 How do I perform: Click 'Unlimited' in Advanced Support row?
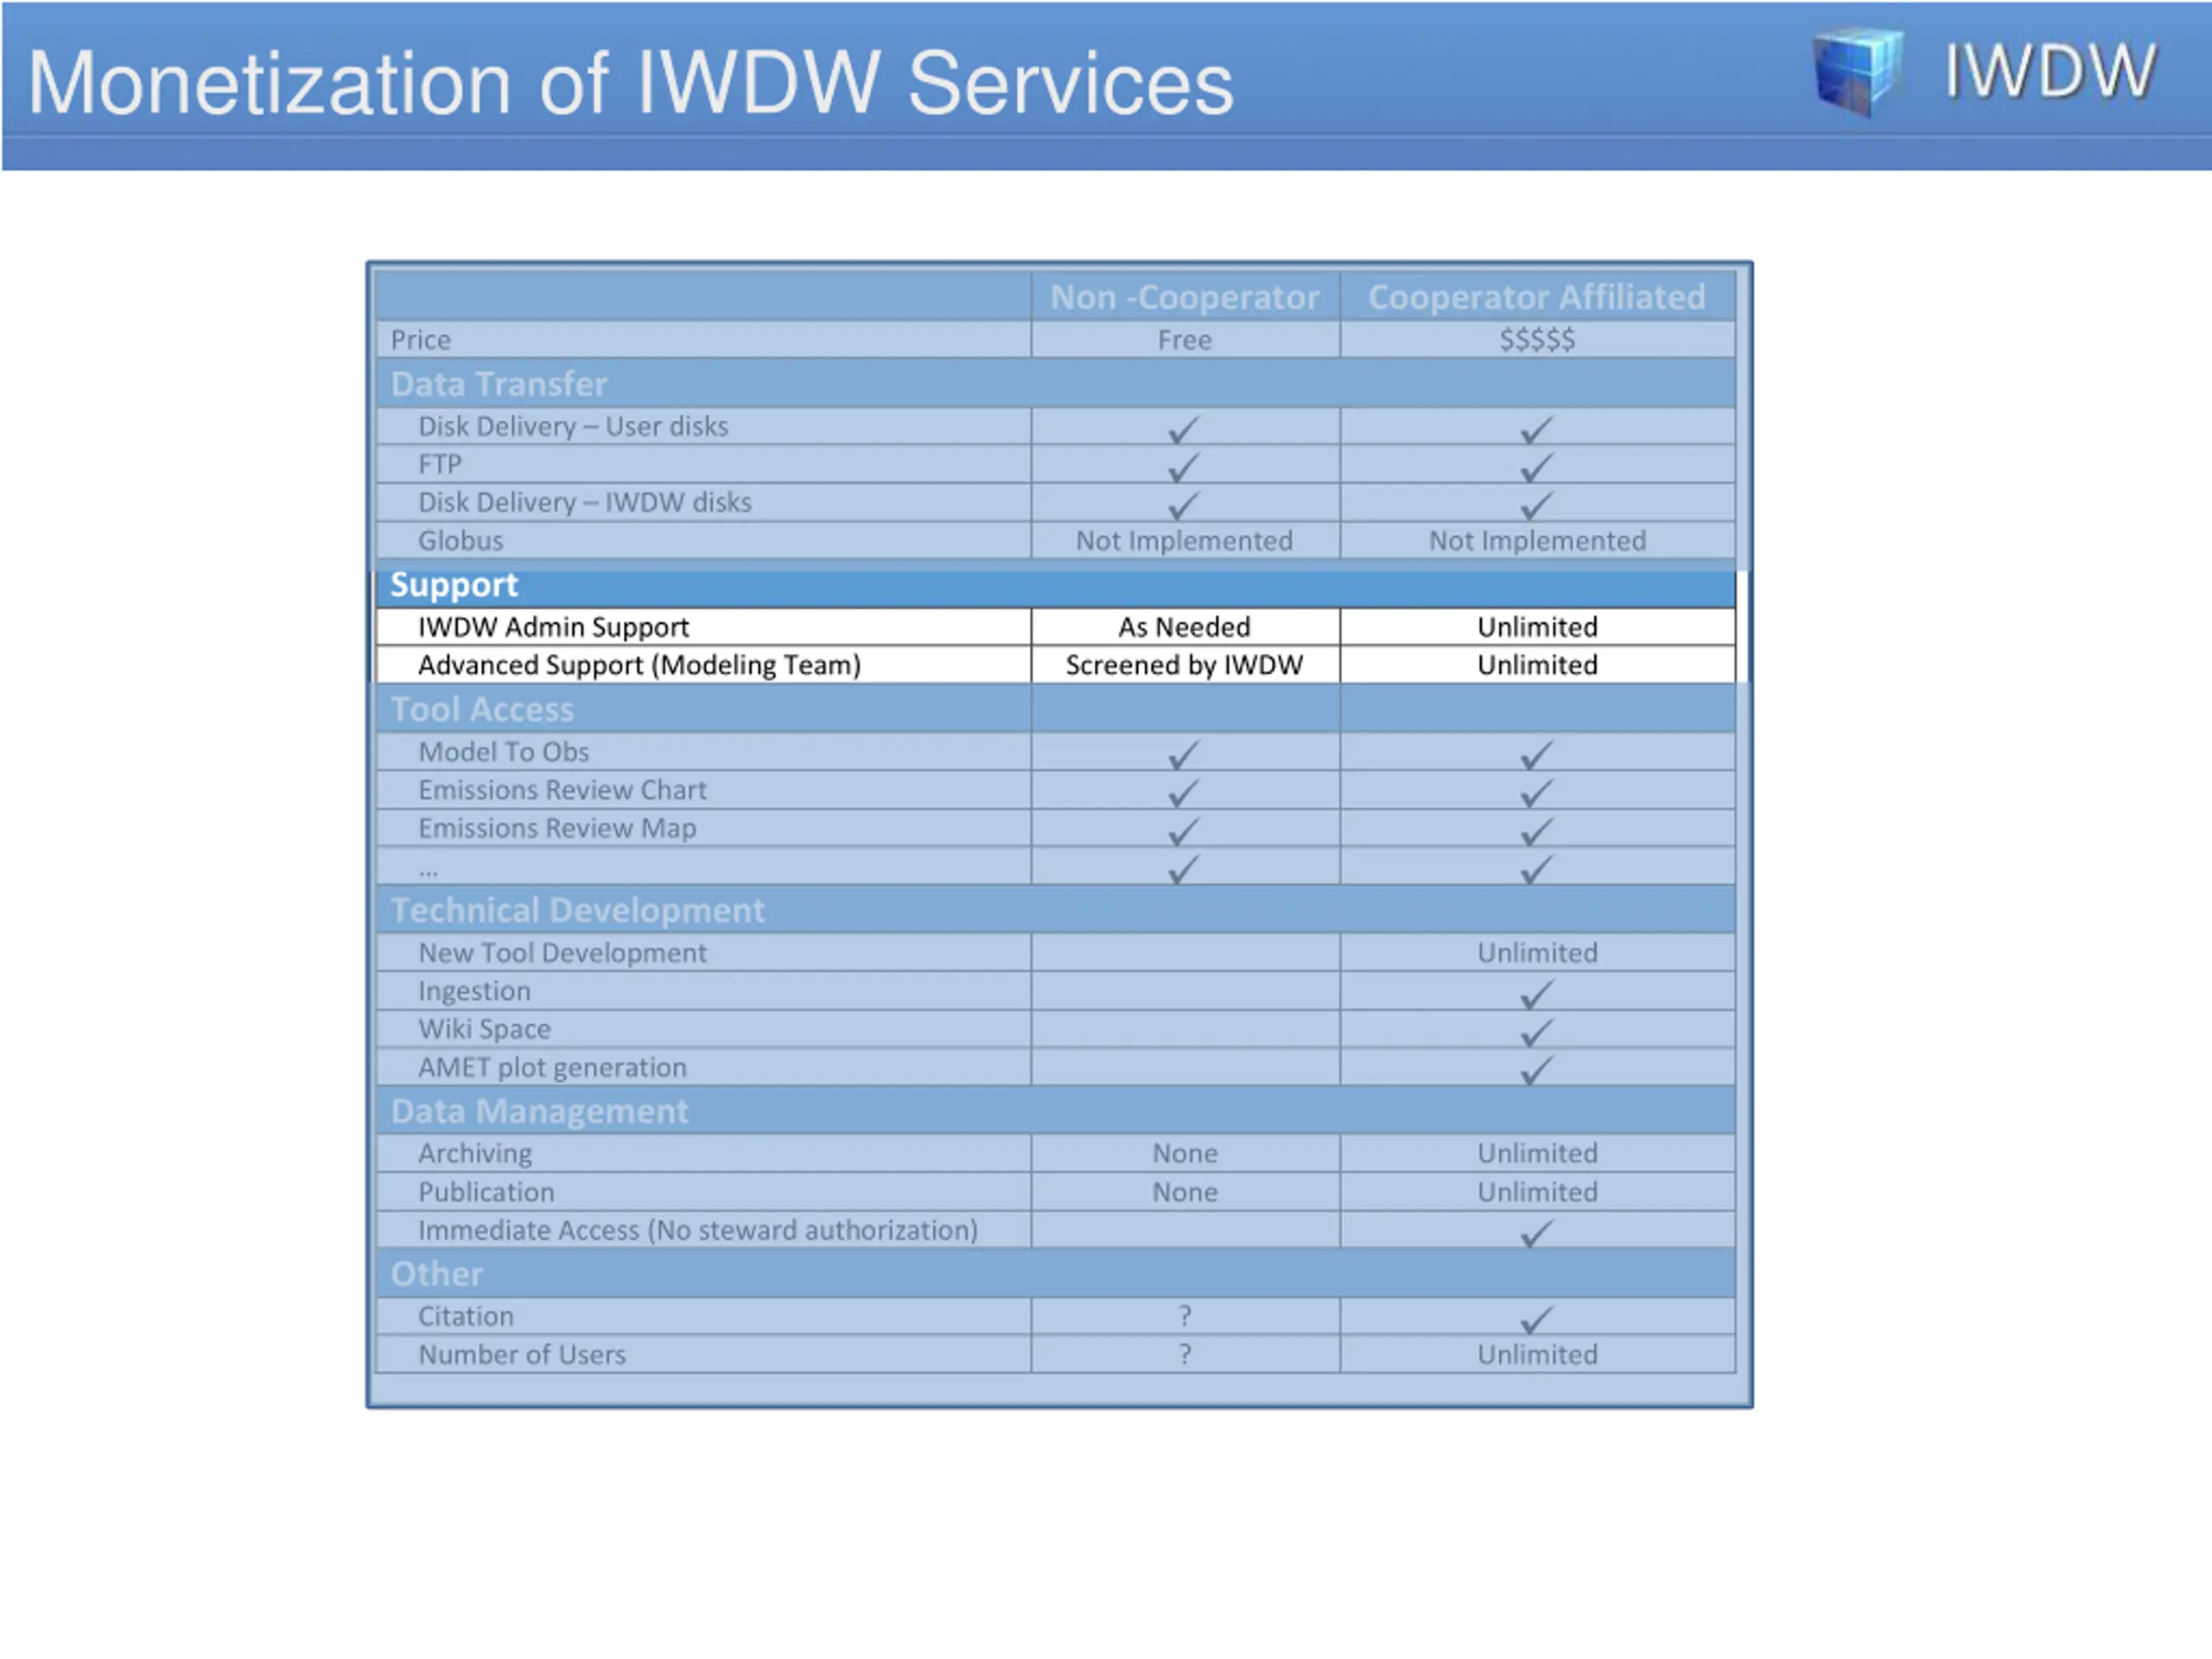(x=1538, y=665)
